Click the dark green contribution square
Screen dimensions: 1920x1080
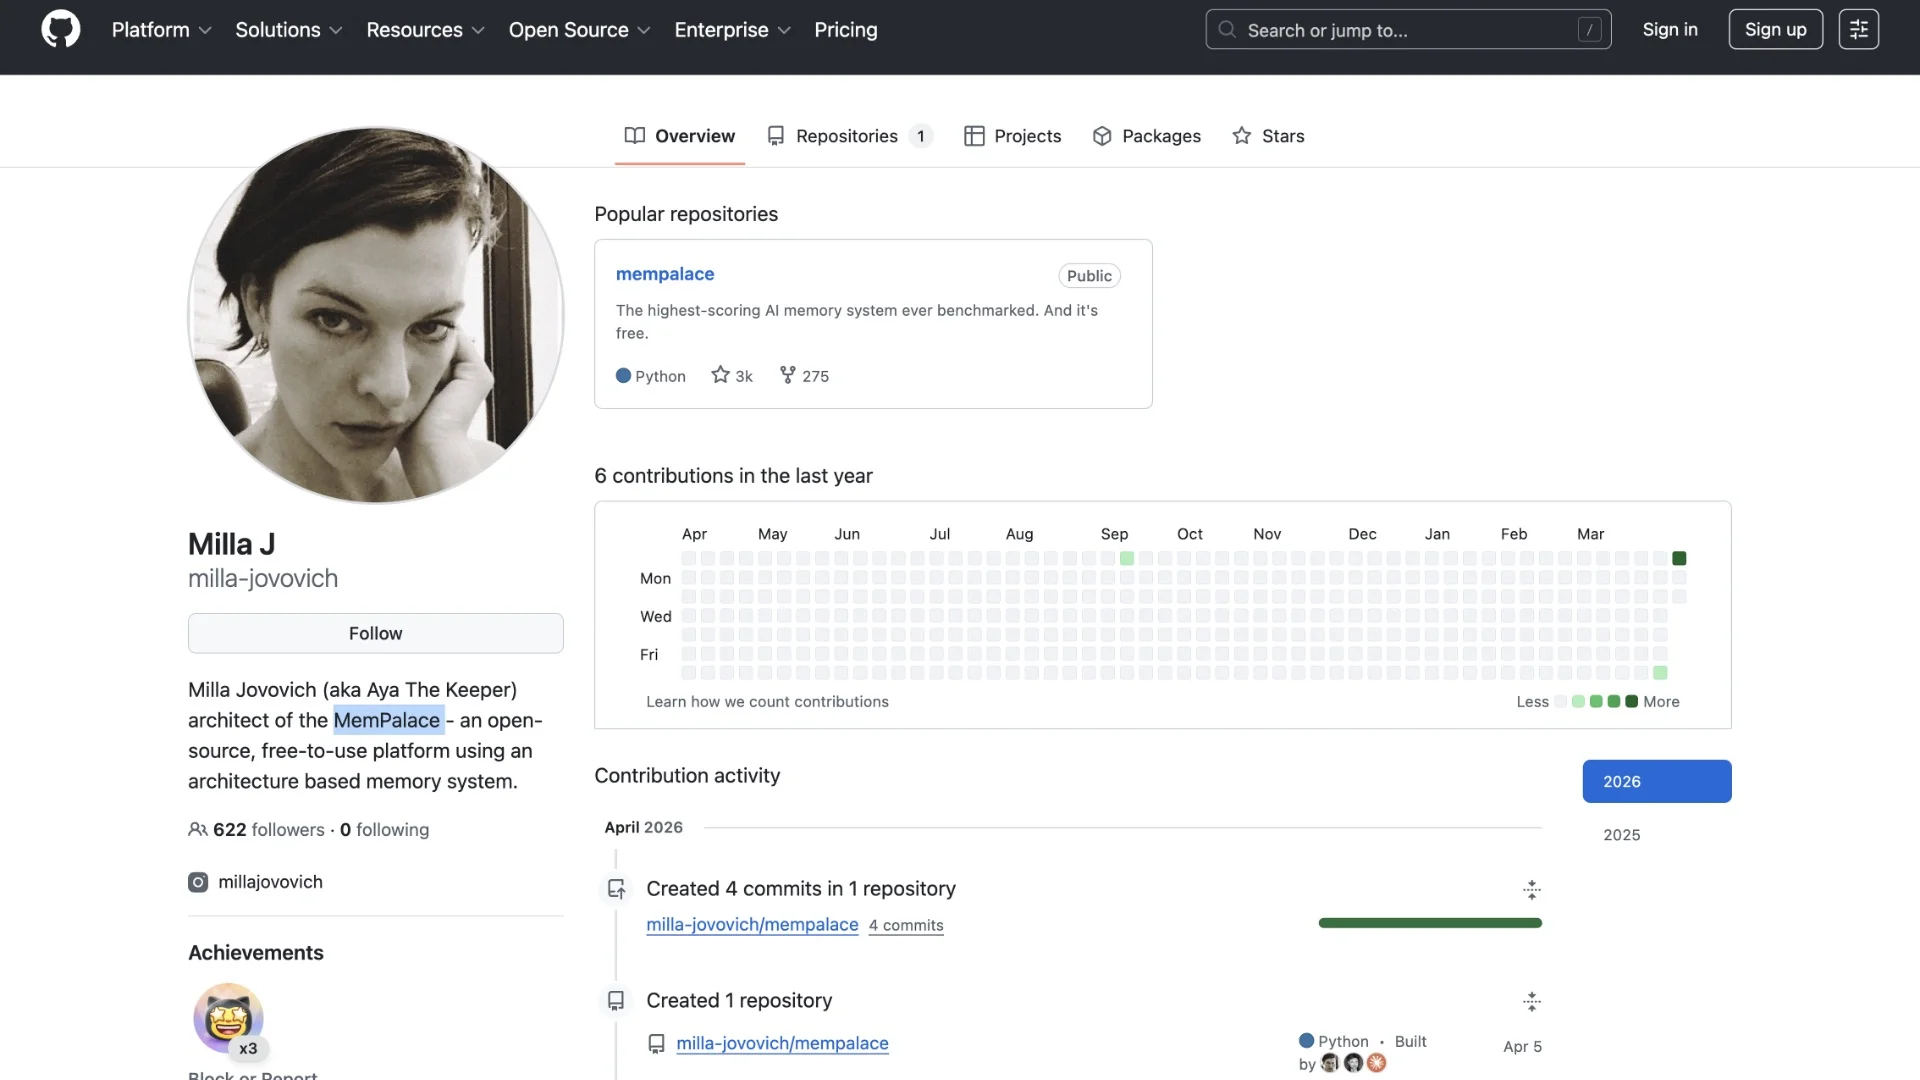click(x=1679, y=558)
